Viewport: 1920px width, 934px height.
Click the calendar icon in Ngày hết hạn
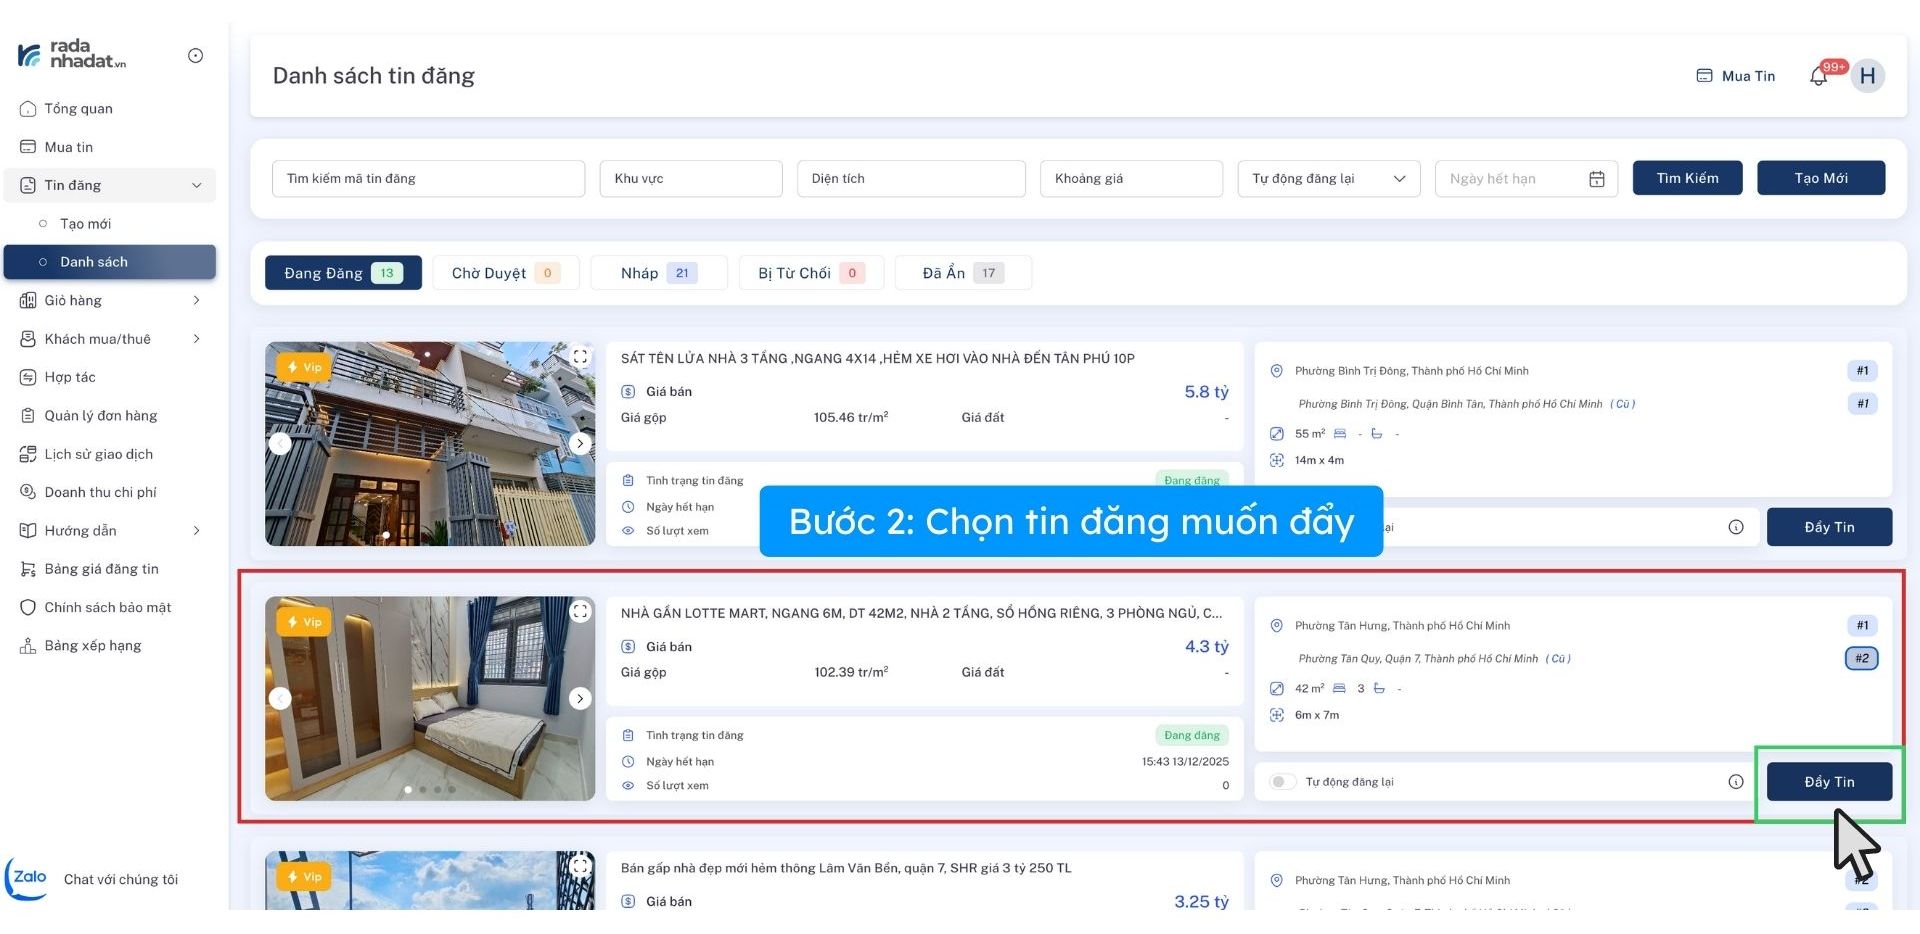click(x=1597, y=179)
